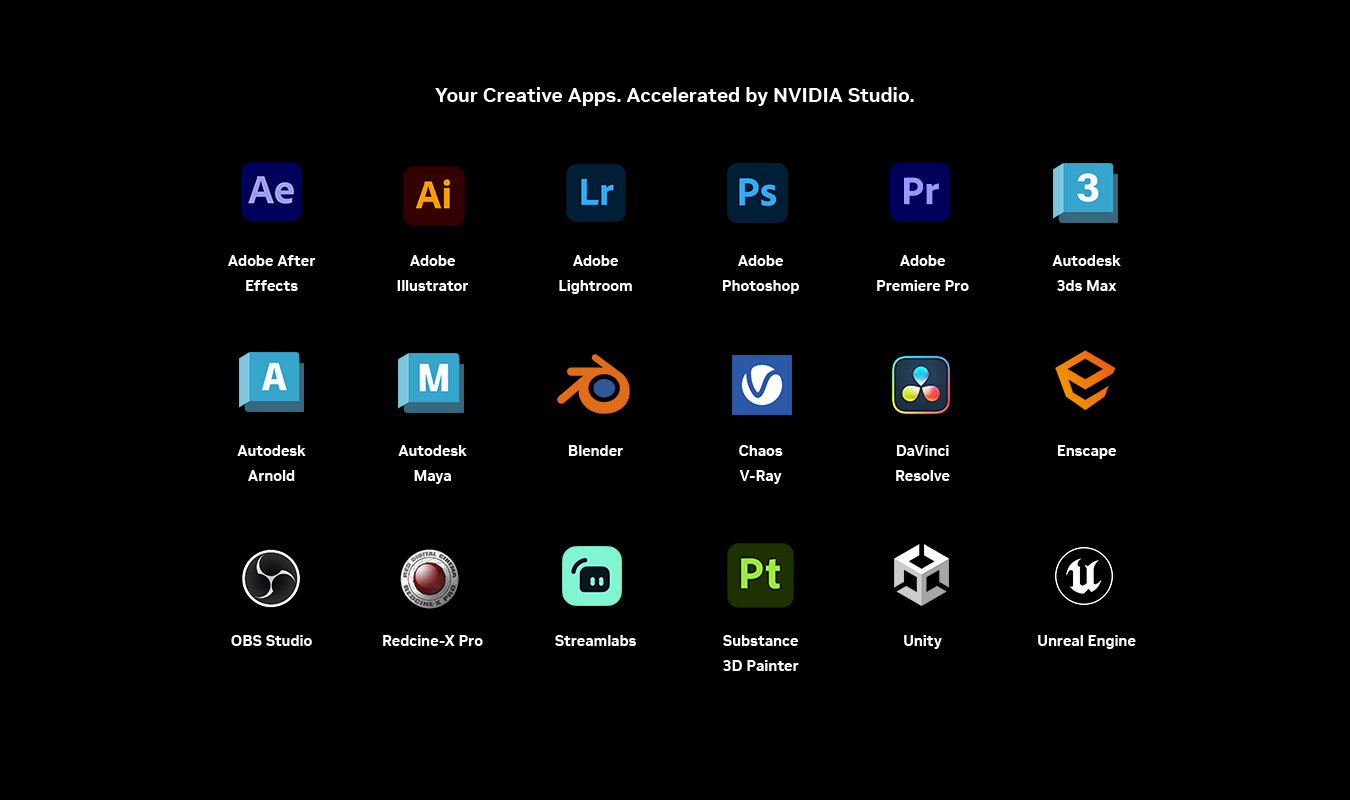The width and height of the screenshot is (1350, 800).
Task: Select the Autodesk Maya icon
Action: [431, 381]
